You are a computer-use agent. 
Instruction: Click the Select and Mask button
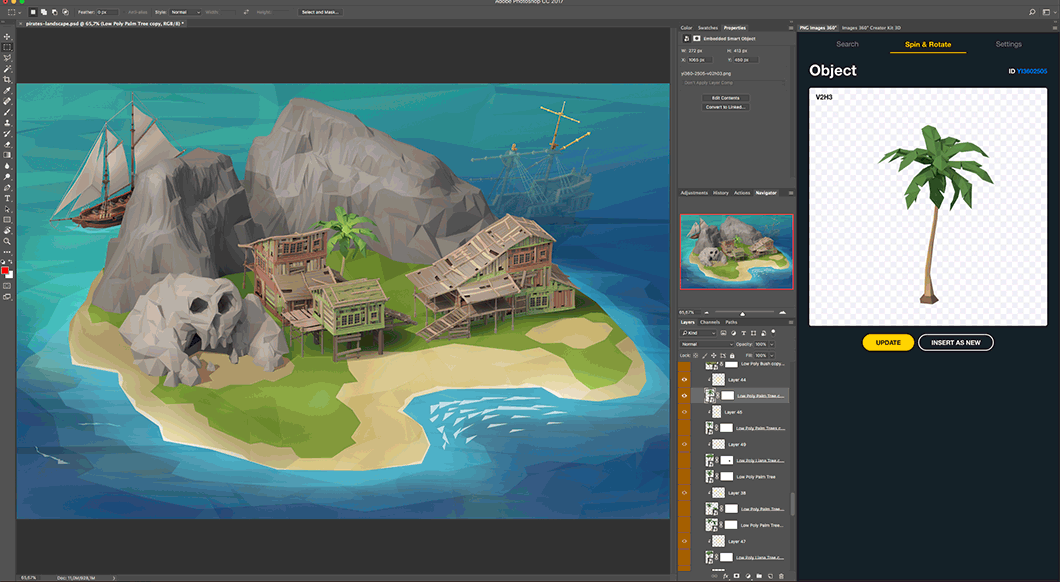tap(320, 12)
